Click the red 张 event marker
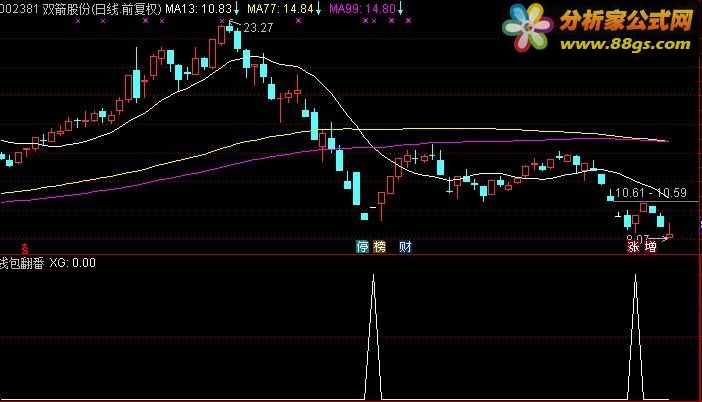Image resolution: width=702 pixels, height=402 pixels. click(633, 247)
